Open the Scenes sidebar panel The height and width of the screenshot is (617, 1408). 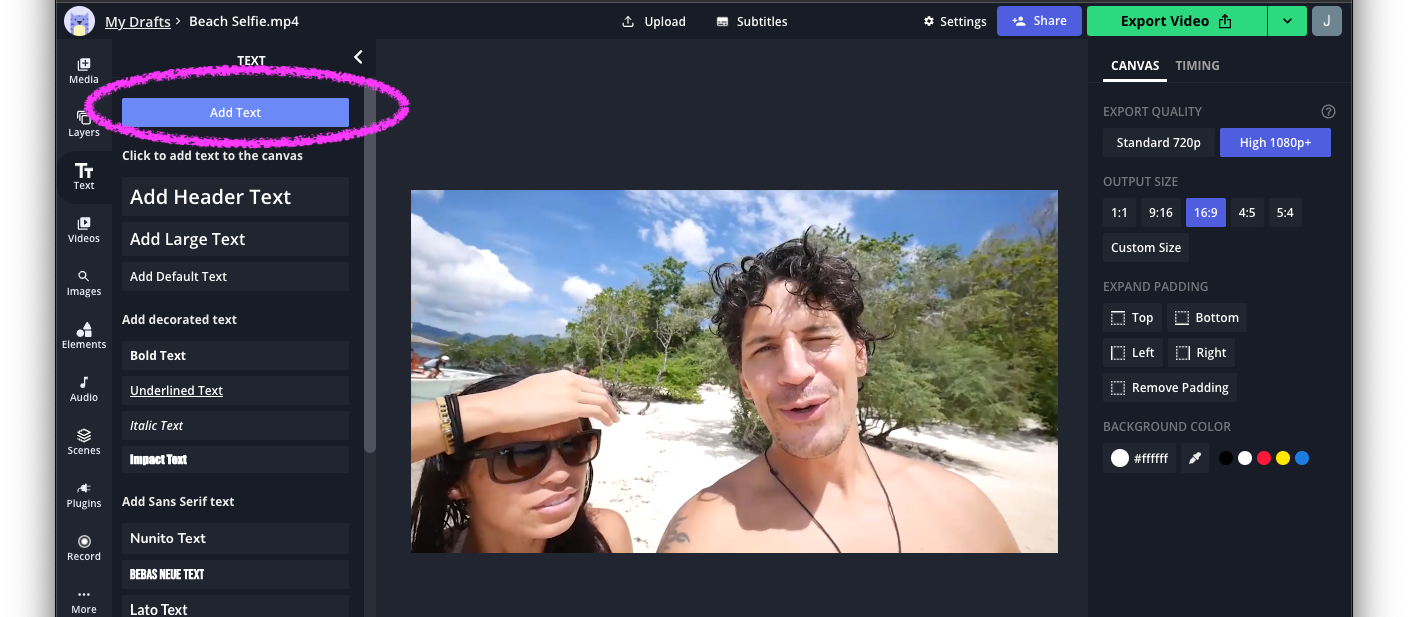pos(84,442)
